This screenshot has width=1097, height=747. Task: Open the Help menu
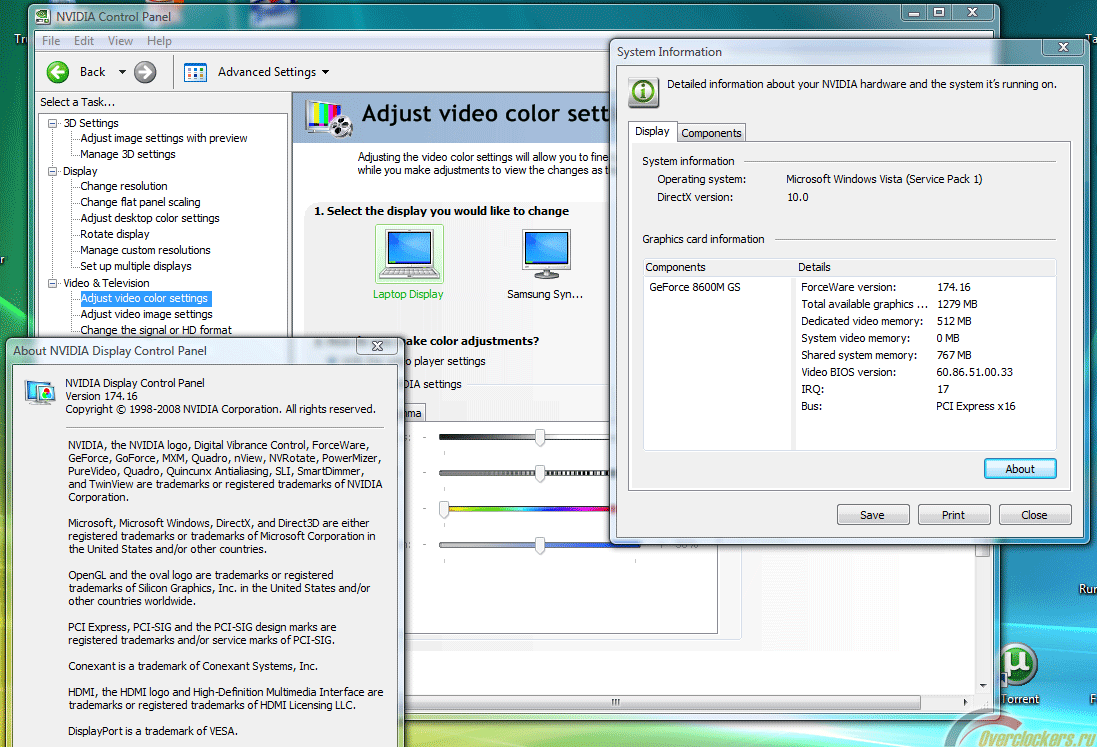tap(159, 41)
